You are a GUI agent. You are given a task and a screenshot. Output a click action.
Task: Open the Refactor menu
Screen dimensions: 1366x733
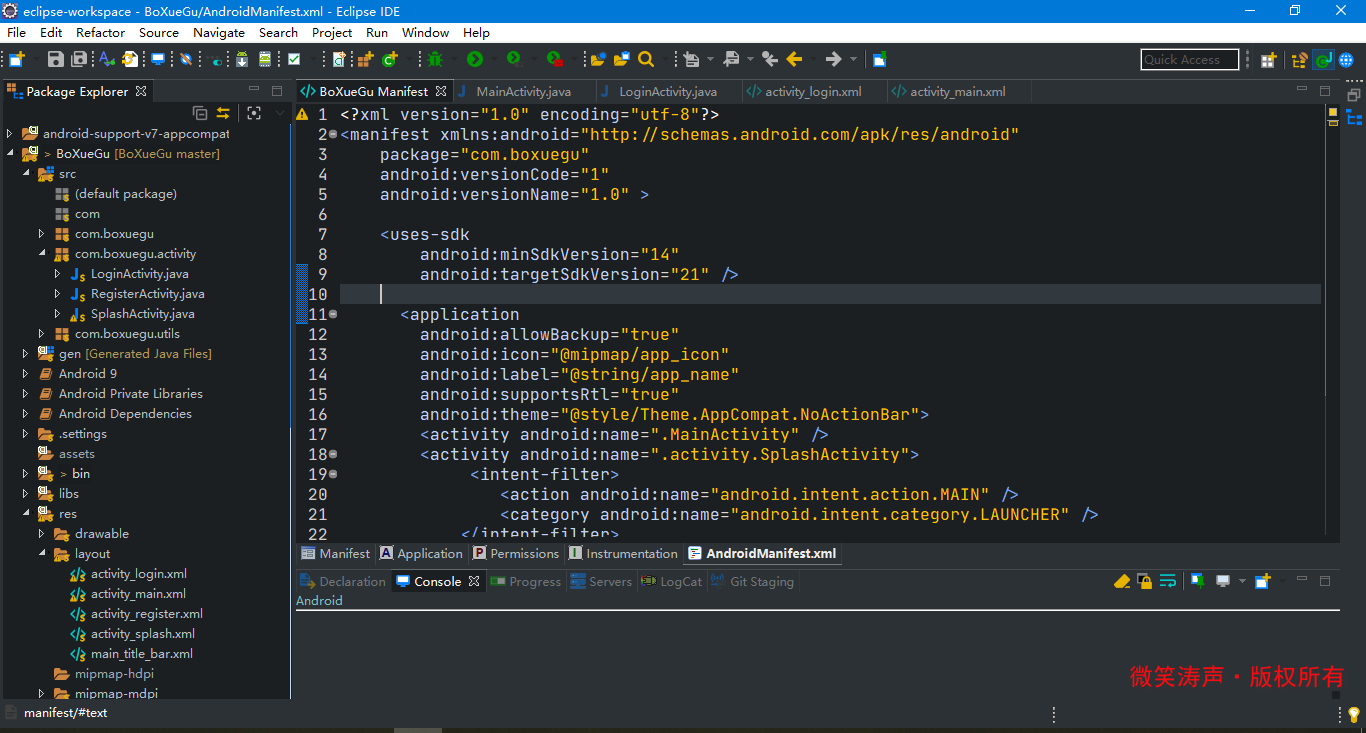[x=100, y=32]
